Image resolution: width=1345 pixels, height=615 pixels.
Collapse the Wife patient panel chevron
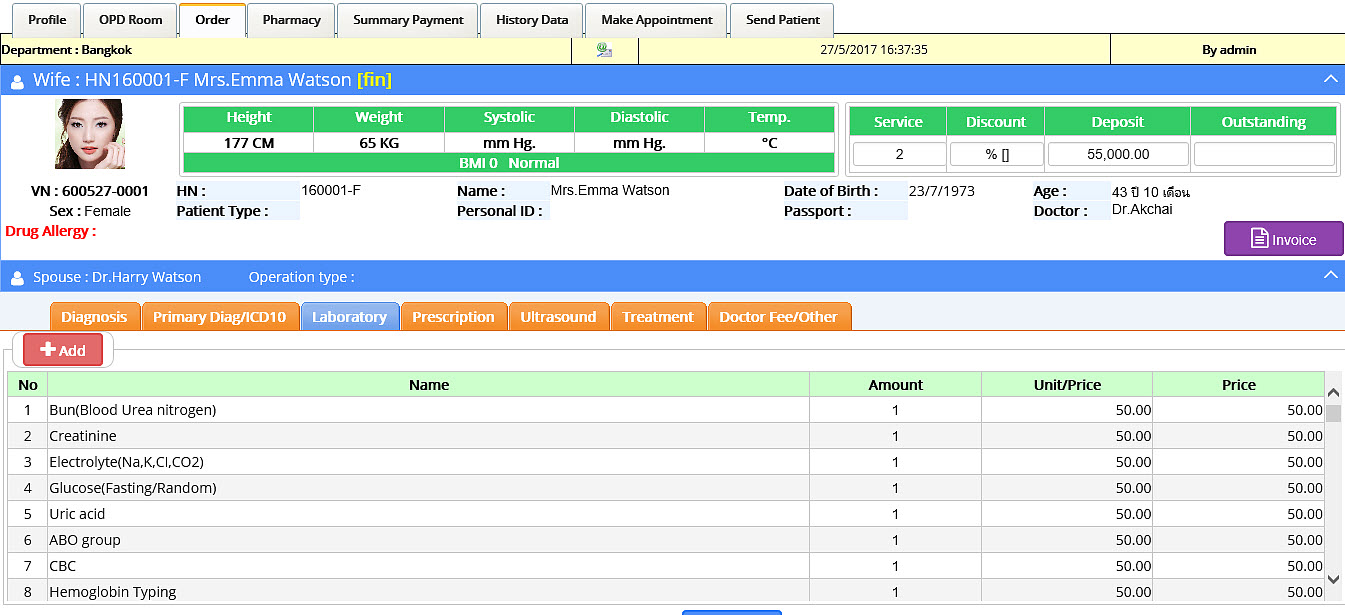tap(1329, 79)
